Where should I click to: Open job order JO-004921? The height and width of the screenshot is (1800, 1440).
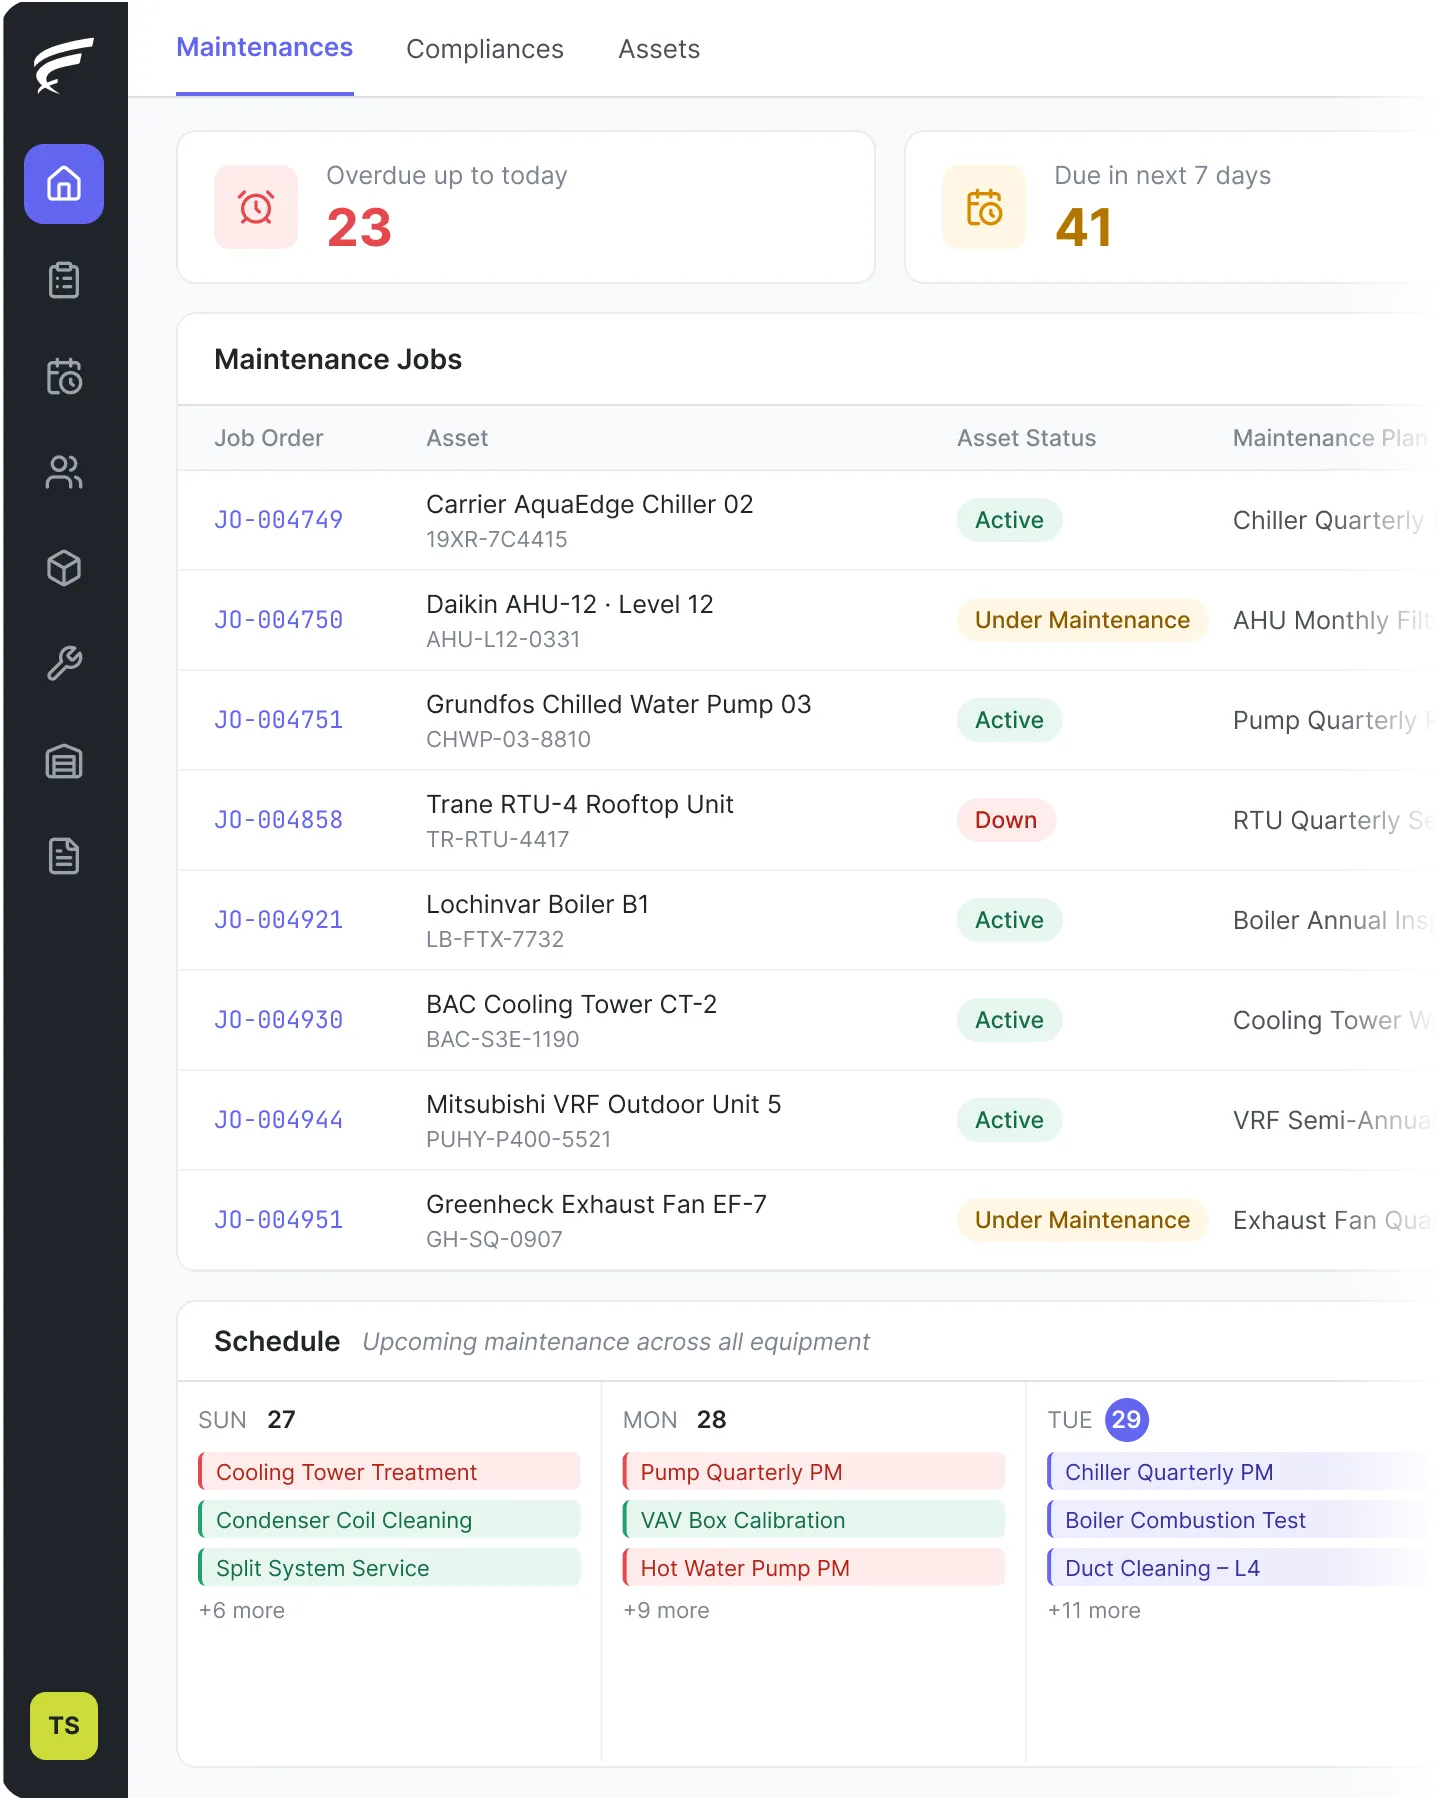279,920
